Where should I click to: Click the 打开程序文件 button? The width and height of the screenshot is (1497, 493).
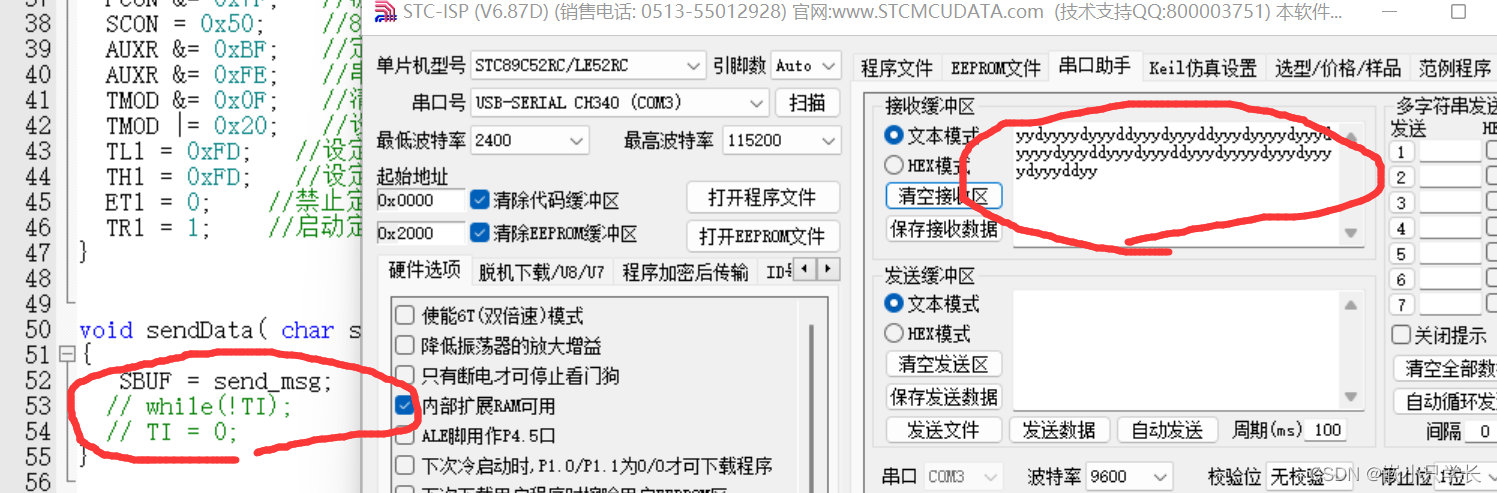click(763, 197)
